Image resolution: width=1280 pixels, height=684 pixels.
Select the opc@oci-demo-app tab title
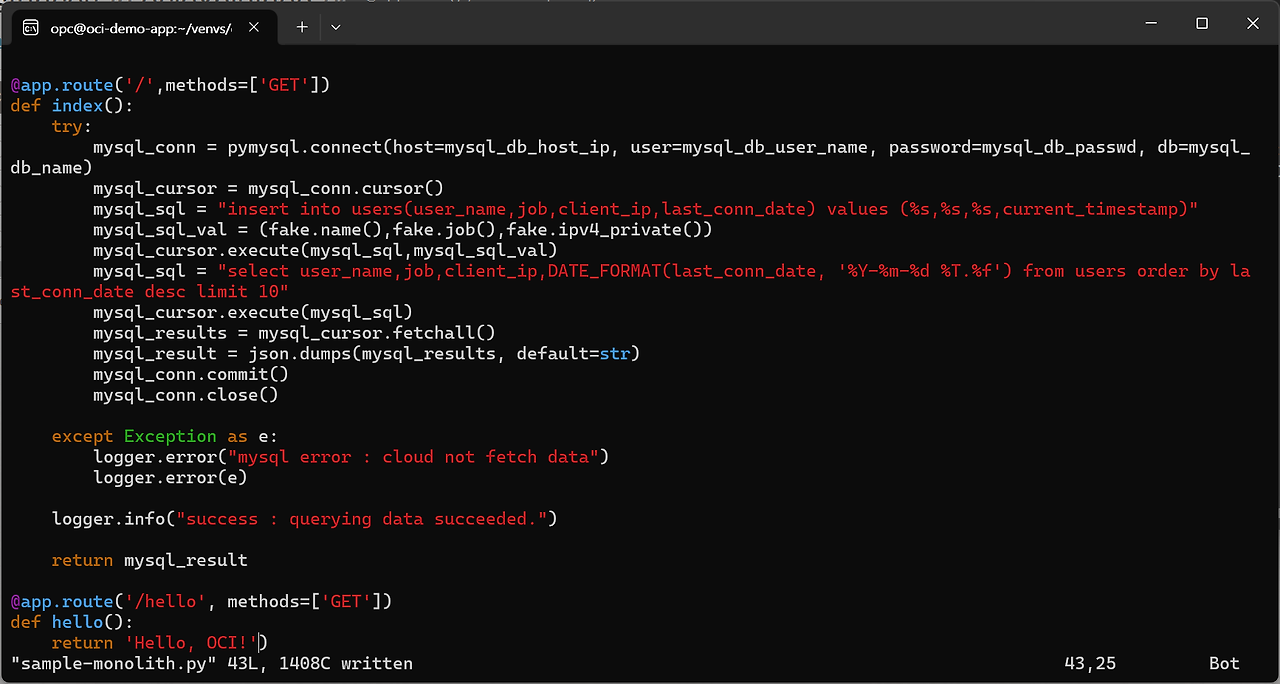pyautogui.click(x=140, y=28)
